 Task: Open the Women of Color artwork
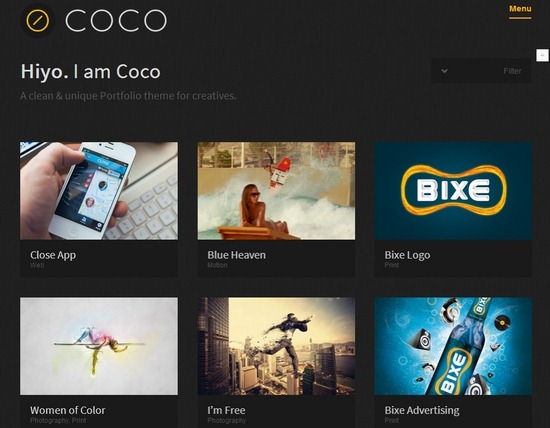pos(99,346)
